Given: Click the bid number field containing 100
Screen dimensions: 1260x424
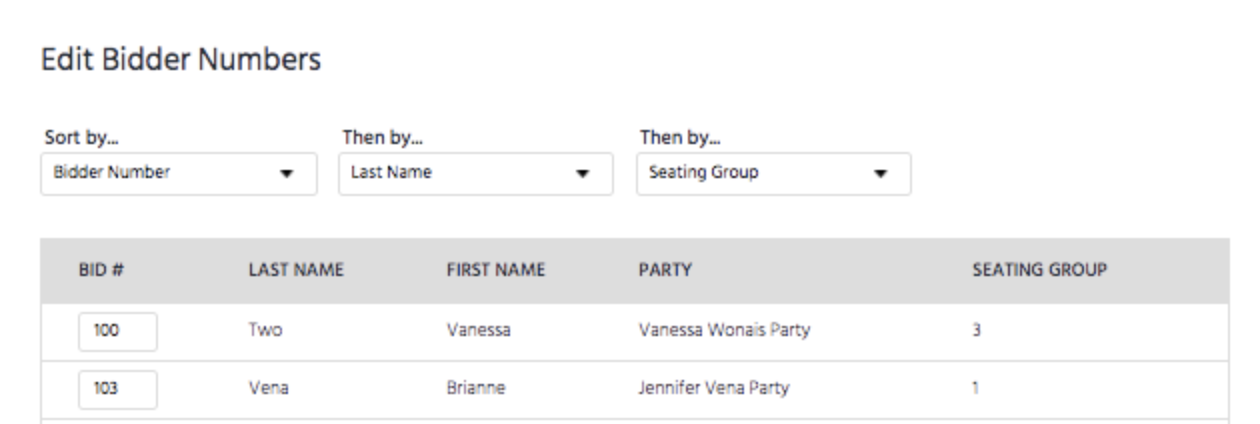Looking at the screenshot, I should [x=117, y=331].
